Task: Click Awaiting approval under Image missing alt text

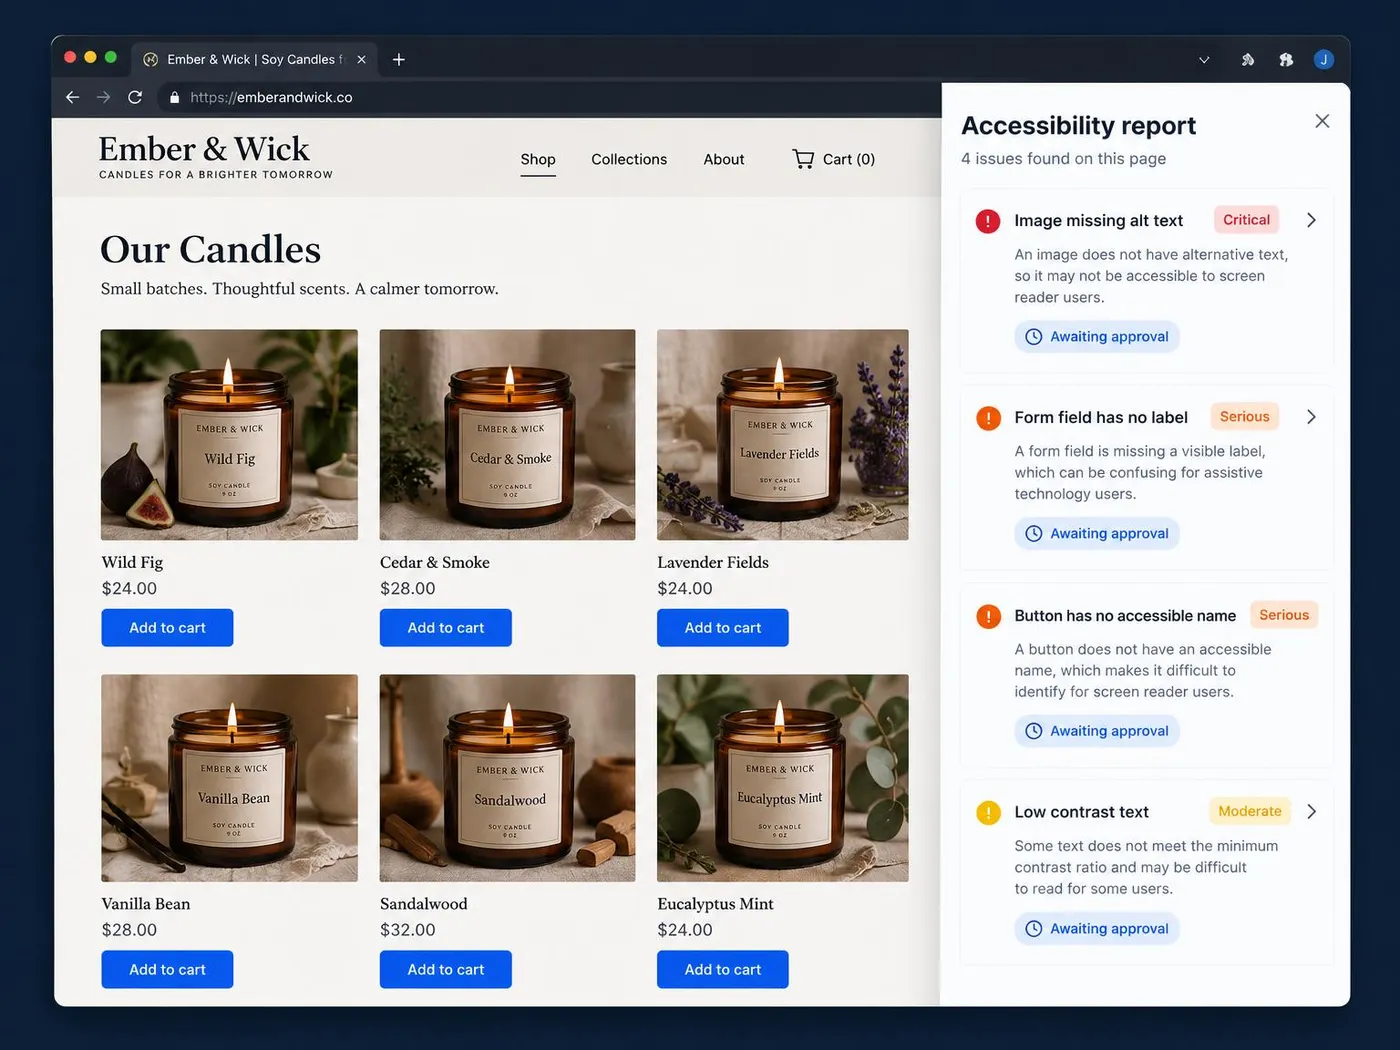Action: click(1097, 337)
